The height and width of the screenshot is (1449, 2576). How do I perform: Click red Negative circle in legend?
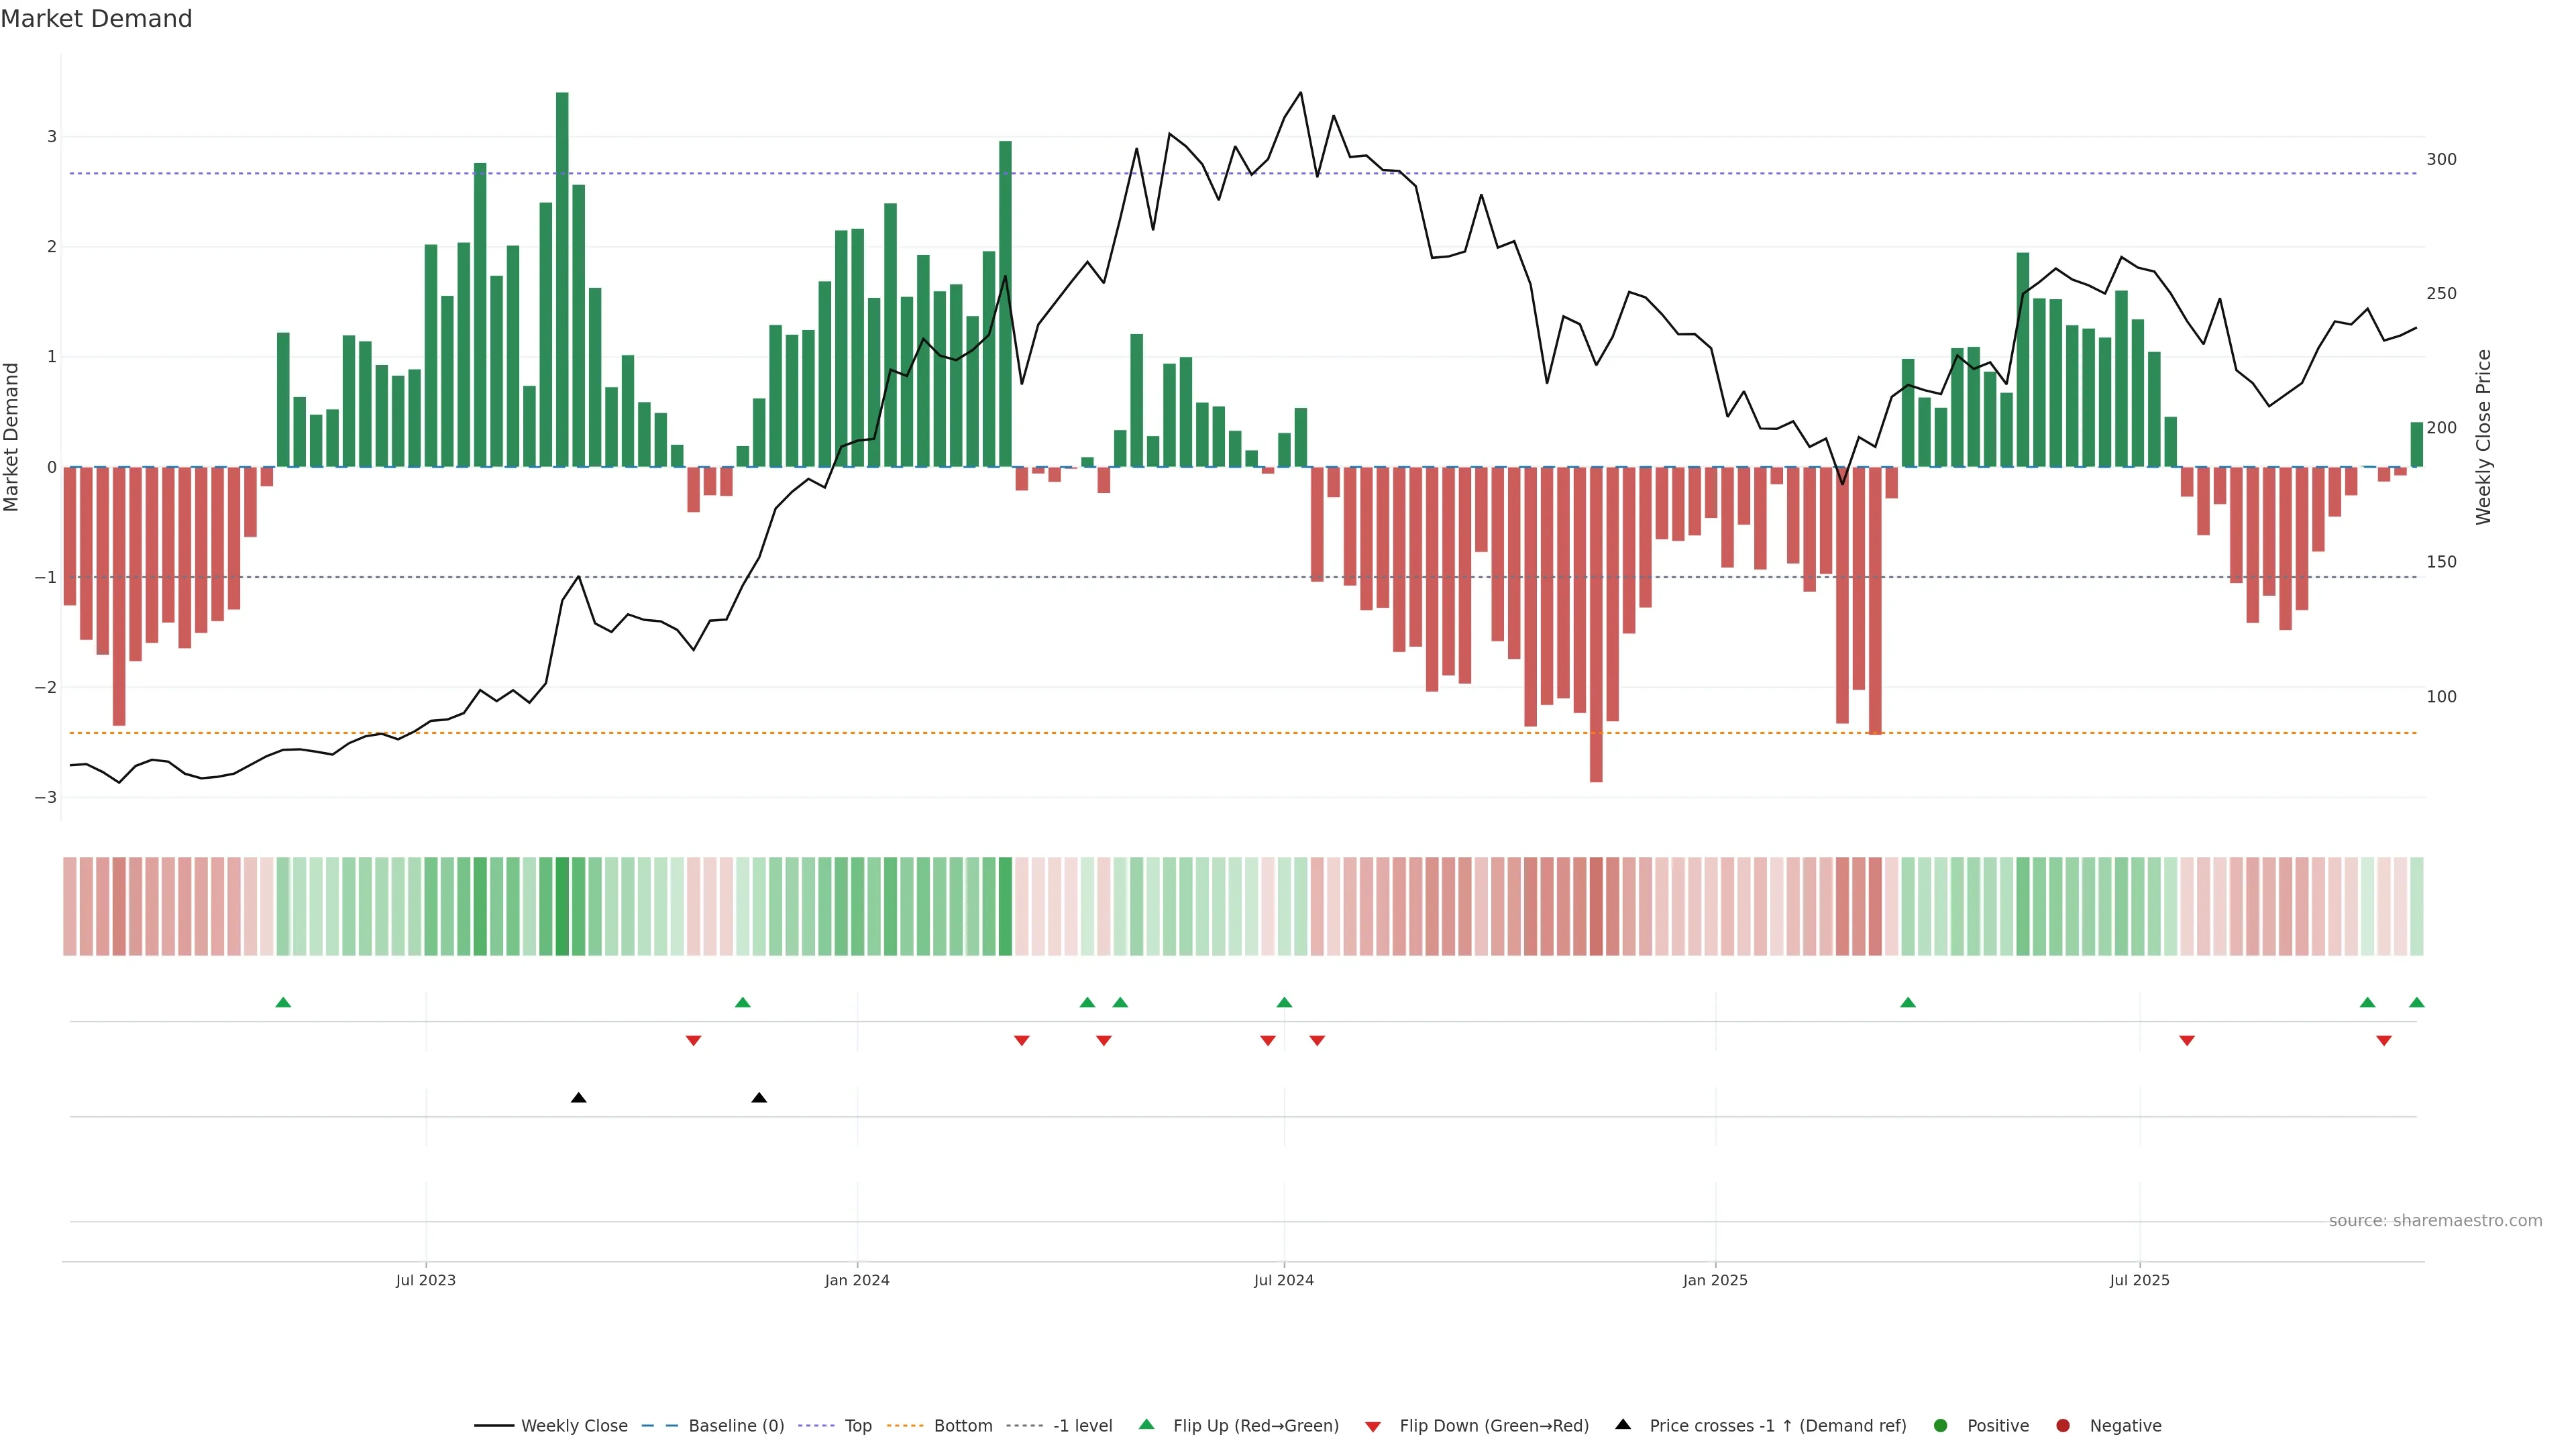tap(2062, 1426)
